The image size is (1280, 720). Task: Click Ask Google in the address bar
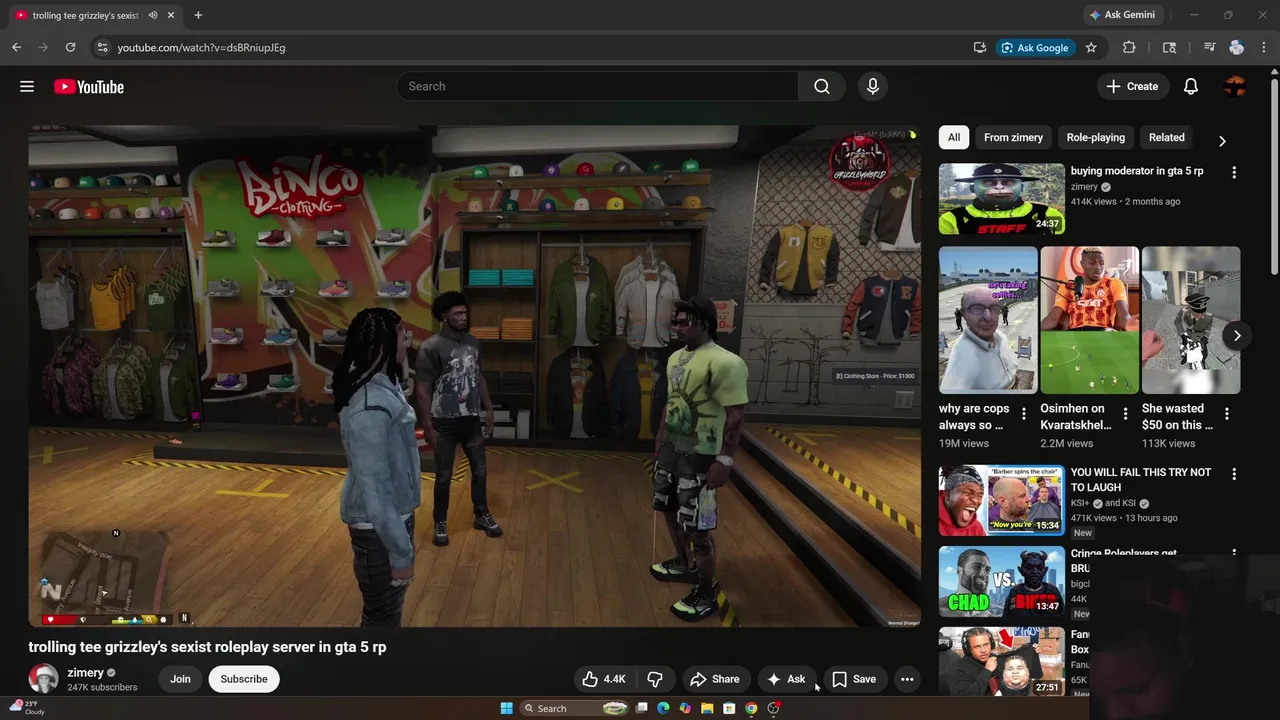pyautogui.click(x=1035, y=47)
